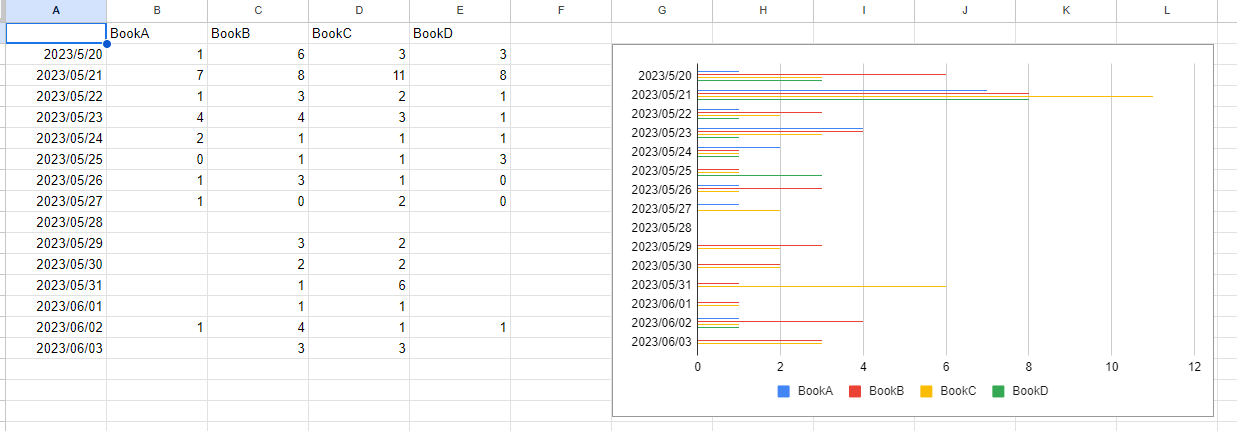Click date cell 2023/05/28
This screenshot has height=431, width=1237.
[x=56, y=222]
